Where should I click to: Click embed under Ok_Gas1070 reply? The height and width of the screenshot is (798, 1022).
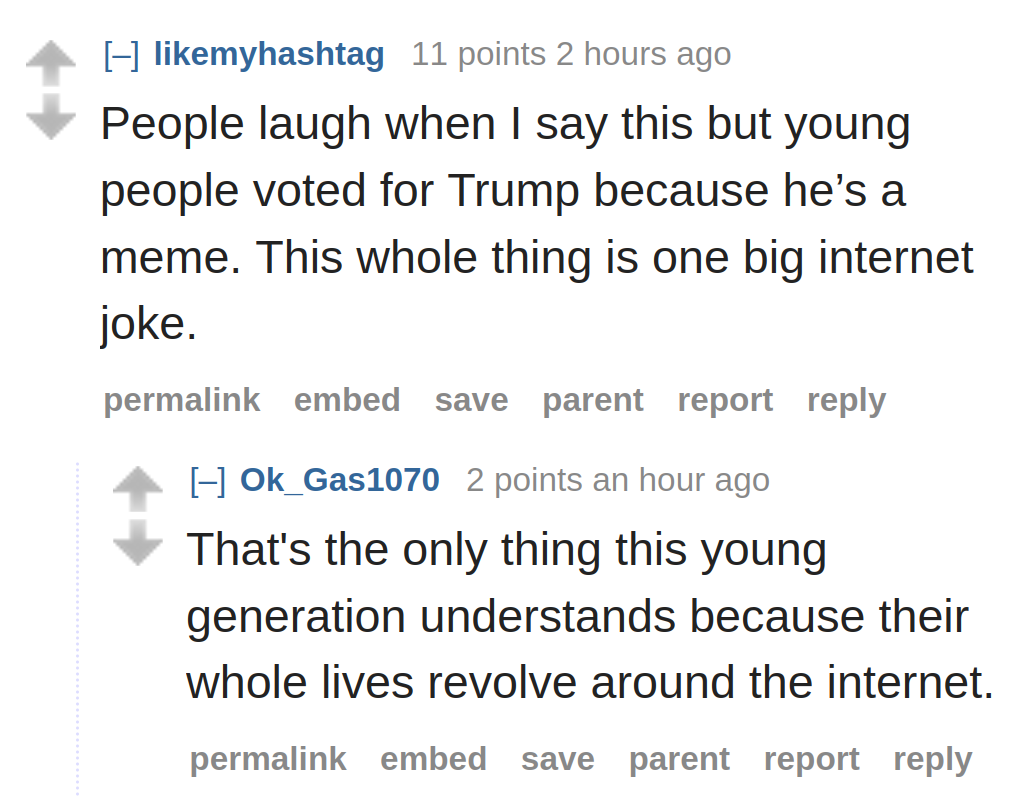click(433, 759)
